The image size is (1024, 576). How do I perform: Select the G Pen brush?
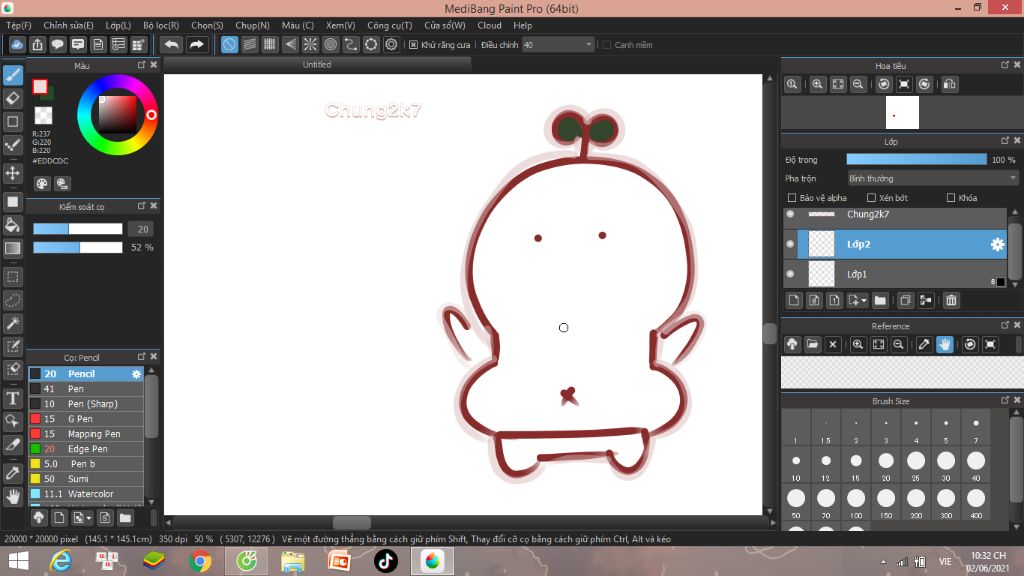click(x=86, y=419)
